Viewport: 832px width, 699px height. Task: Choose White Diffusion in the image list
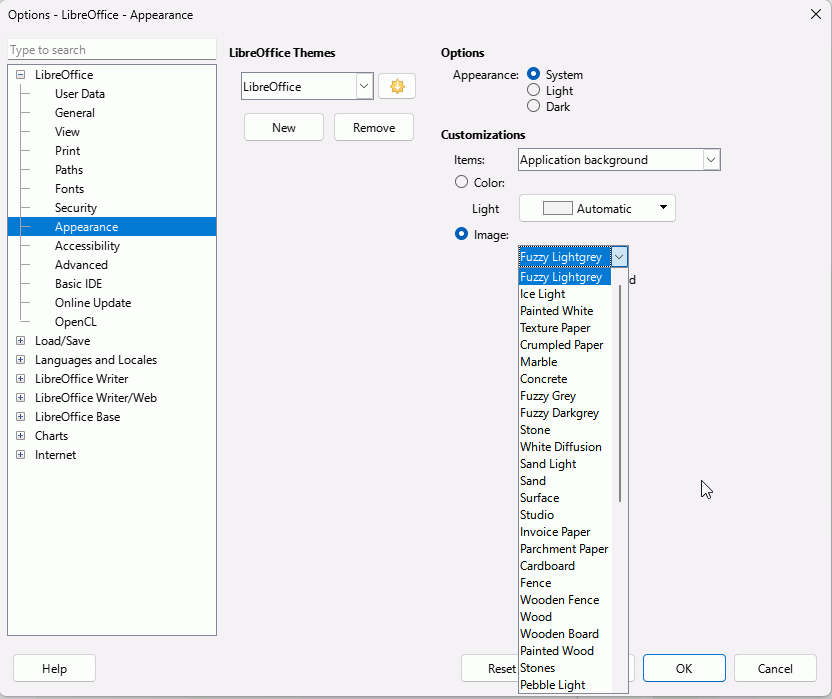(x=565, y=447)
